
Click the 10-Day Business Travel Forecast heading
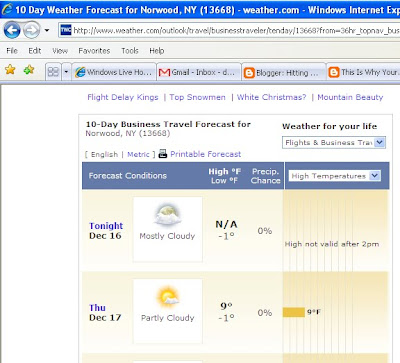(x=168, y=124)
